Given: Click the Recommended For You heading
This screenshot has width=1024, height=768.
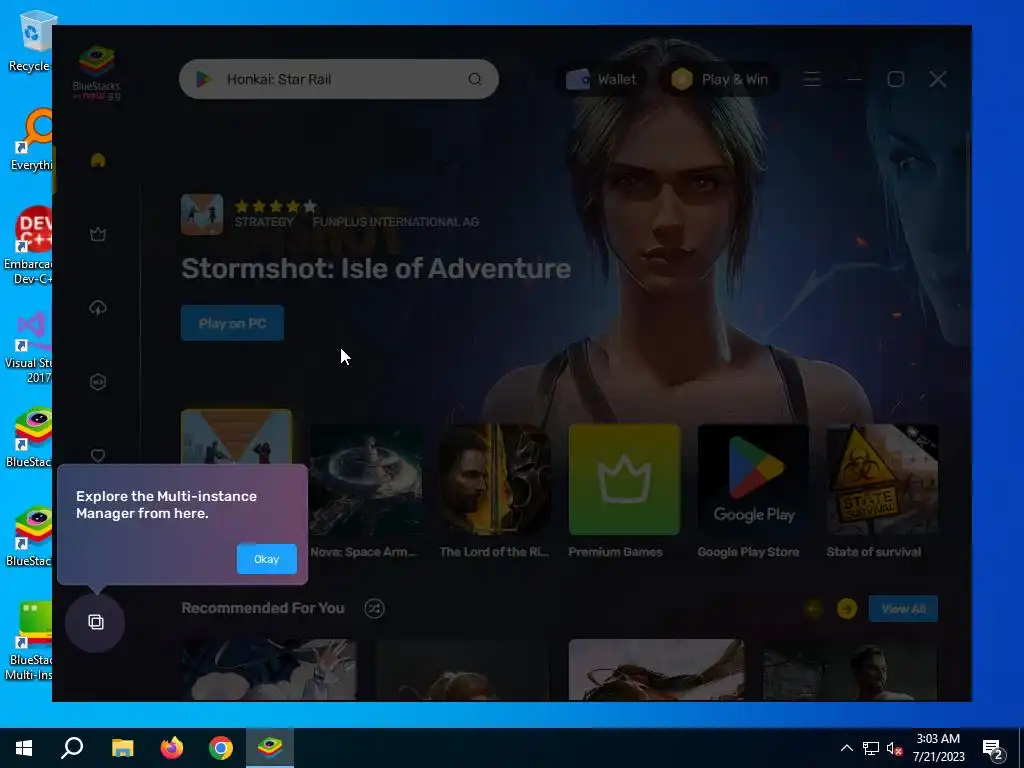Looking at the screenshot, I should (x=263, y=609).
